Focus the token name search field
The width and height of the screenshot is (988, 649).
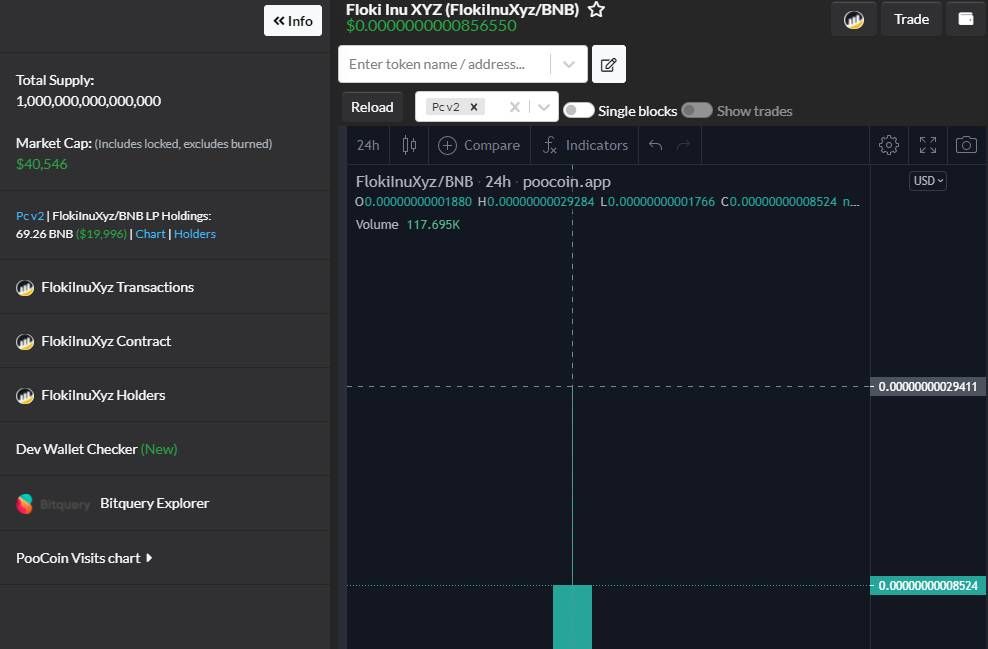(x=445, y=65)
